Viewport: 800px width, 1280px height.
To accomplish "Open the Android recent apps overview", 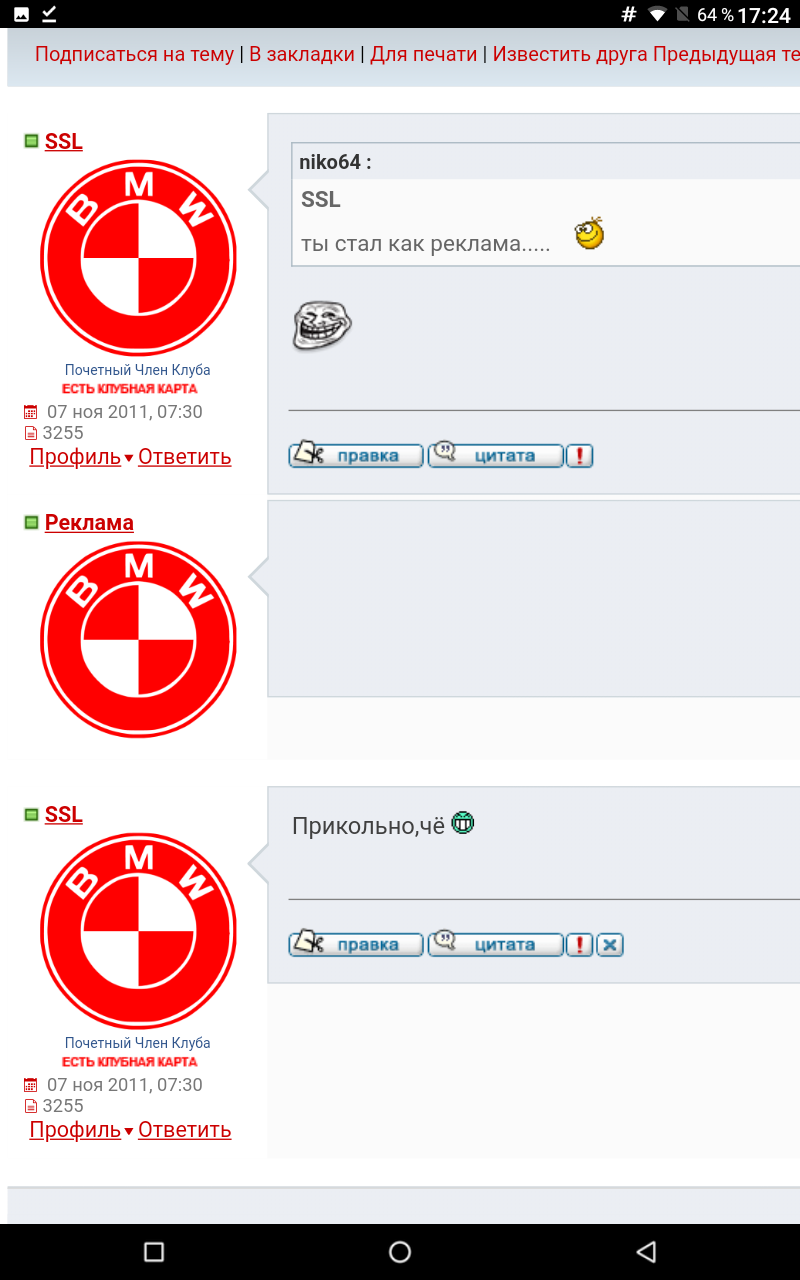I will [x=153, y=1252].
